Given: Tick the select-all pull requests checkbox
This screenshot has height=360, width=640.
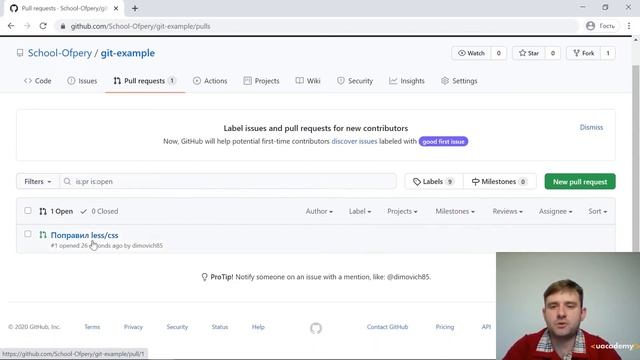Looking at the screenshot, I should point(28,211).
